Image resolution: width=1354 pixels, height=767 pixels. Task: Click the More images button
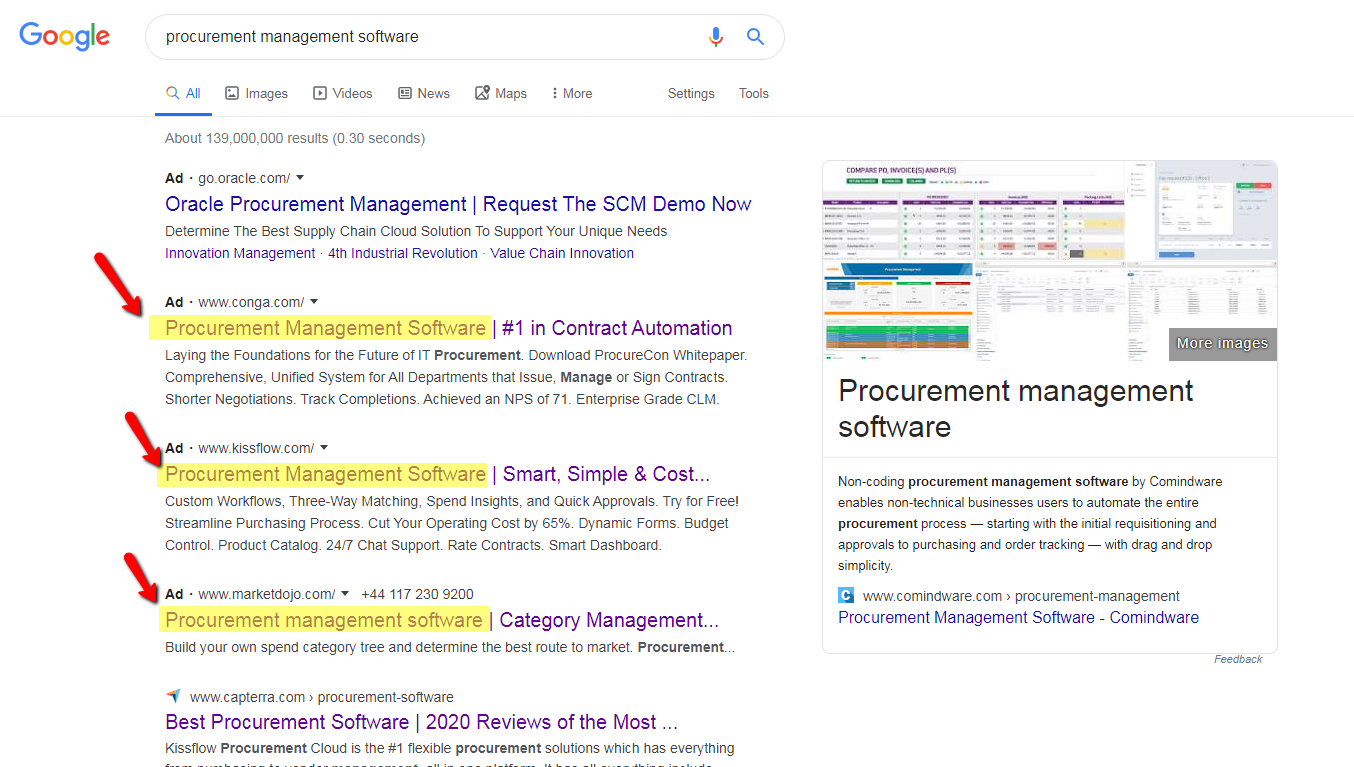(x=1222, y=343)
